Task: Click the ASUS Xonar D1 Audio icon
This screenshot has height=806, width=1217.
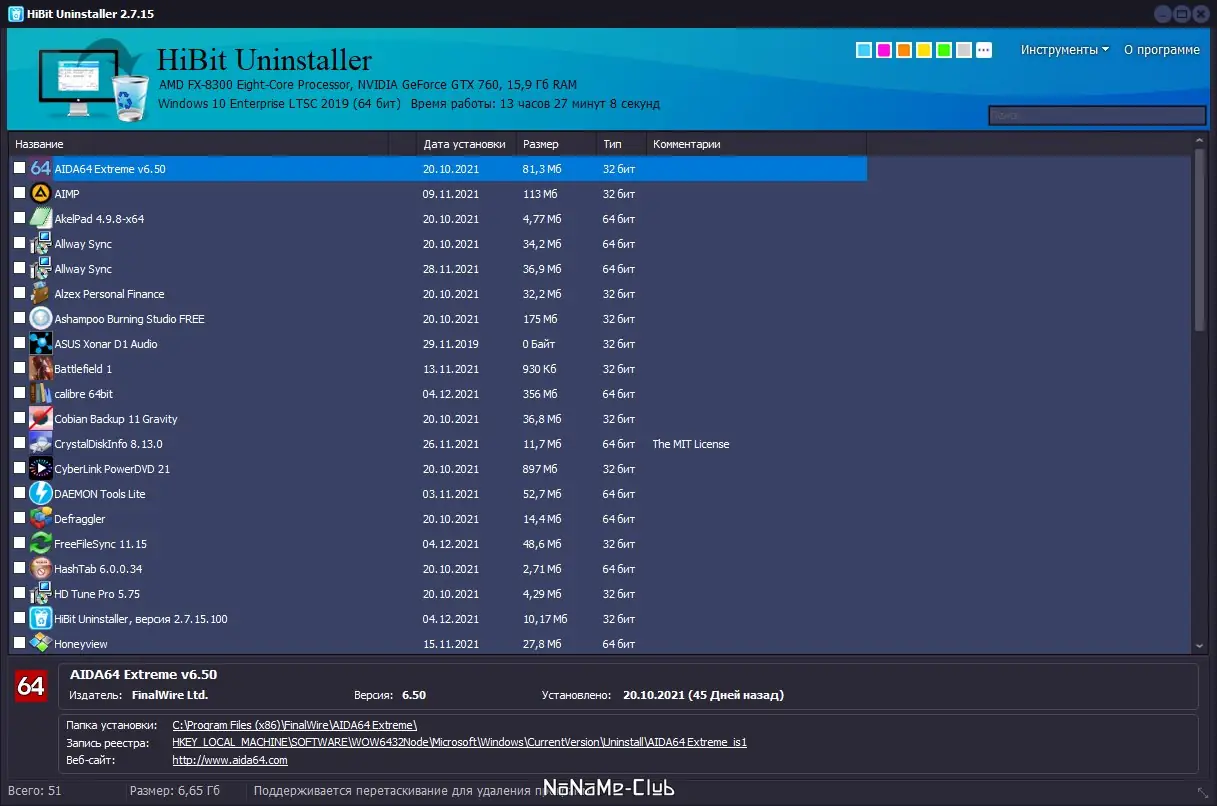Action: point(40,343)
